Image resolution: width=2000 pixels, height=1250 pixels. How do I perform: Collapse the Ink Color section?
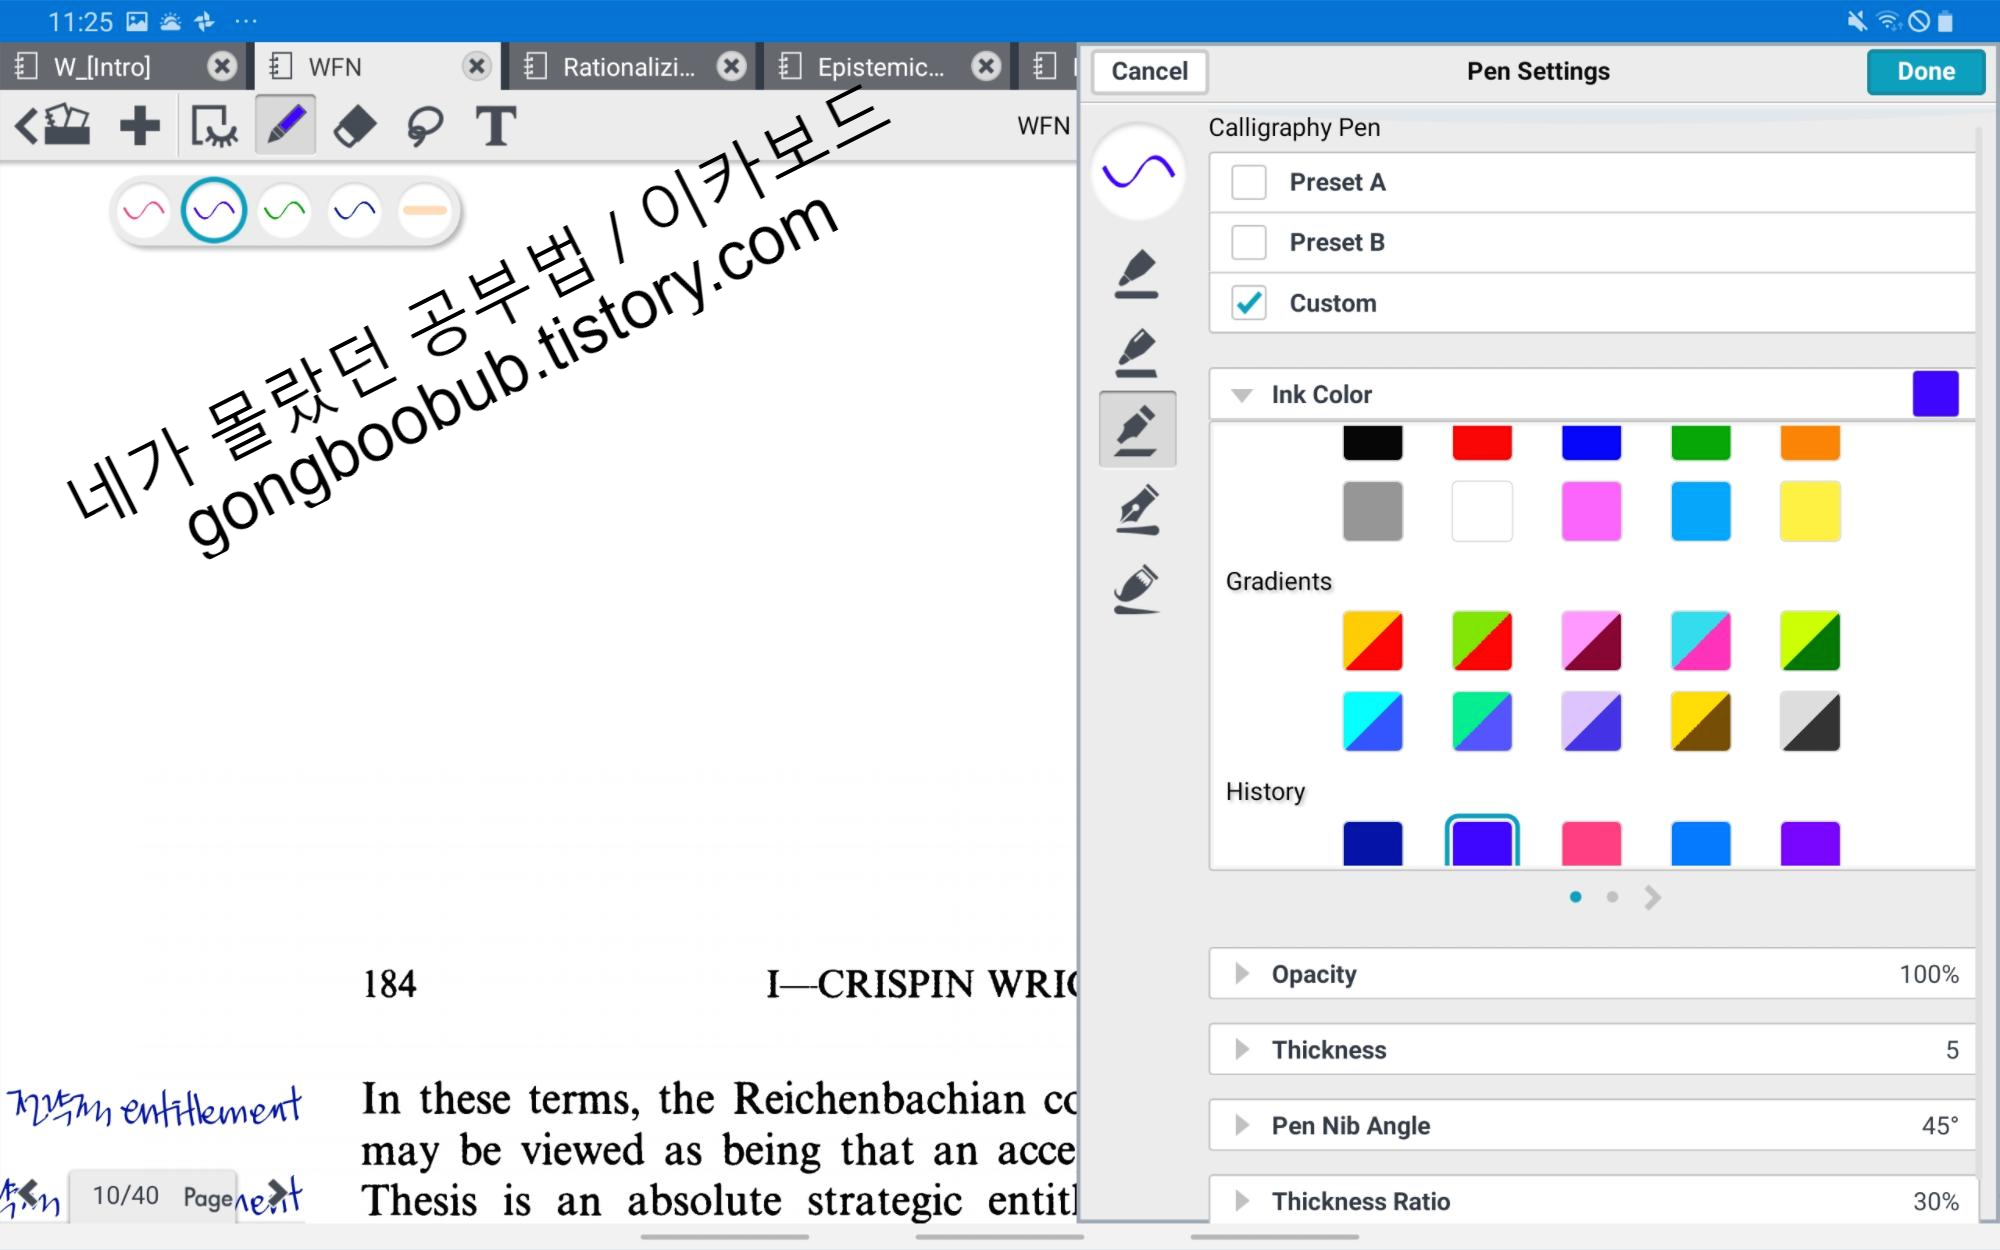pyautogui.click(x=1242, y=395)
